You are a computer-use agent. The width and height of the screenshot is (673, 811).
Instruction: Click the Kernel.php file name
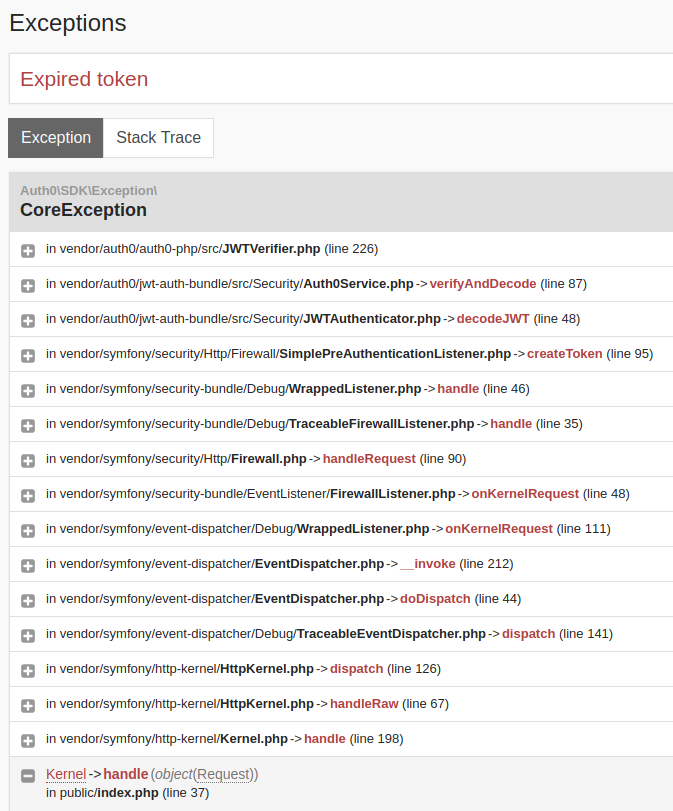click(254, 739)
